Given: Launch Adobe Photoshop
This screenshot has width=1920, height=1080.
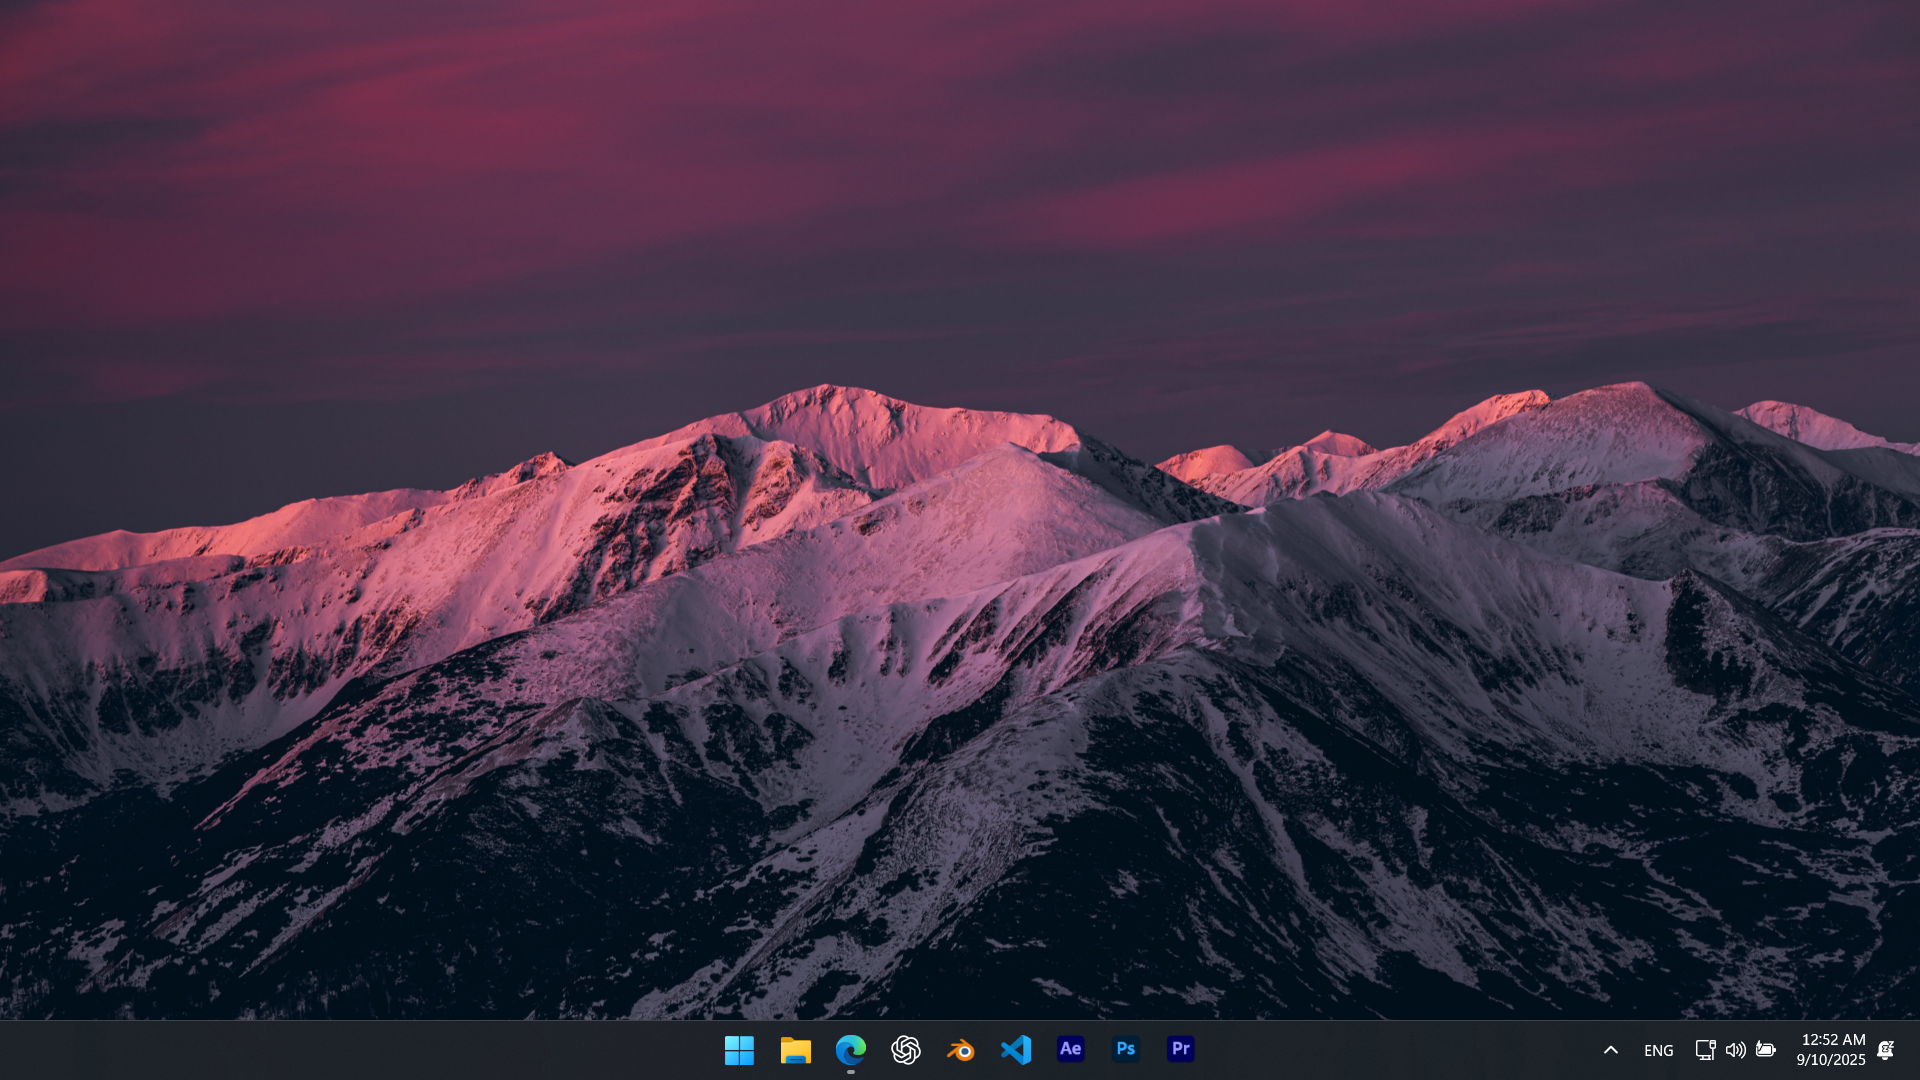Looking at the screenshot, I should 1125,1049.
